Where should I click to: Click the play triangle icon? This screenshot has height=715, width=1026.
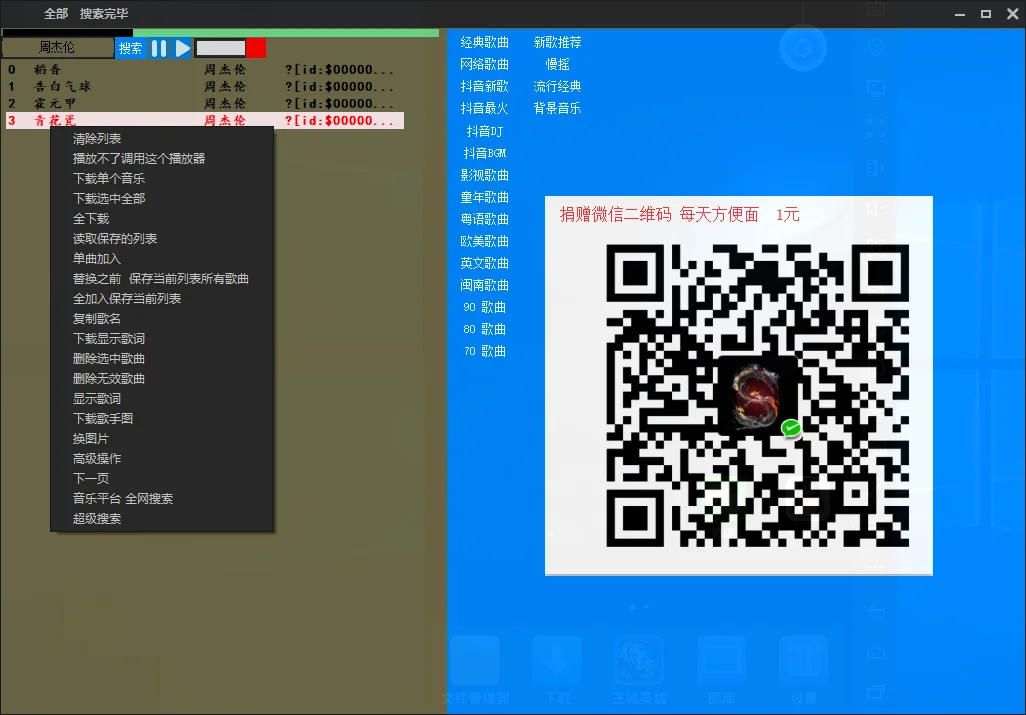pyautogui.click(x=183, y=48)
